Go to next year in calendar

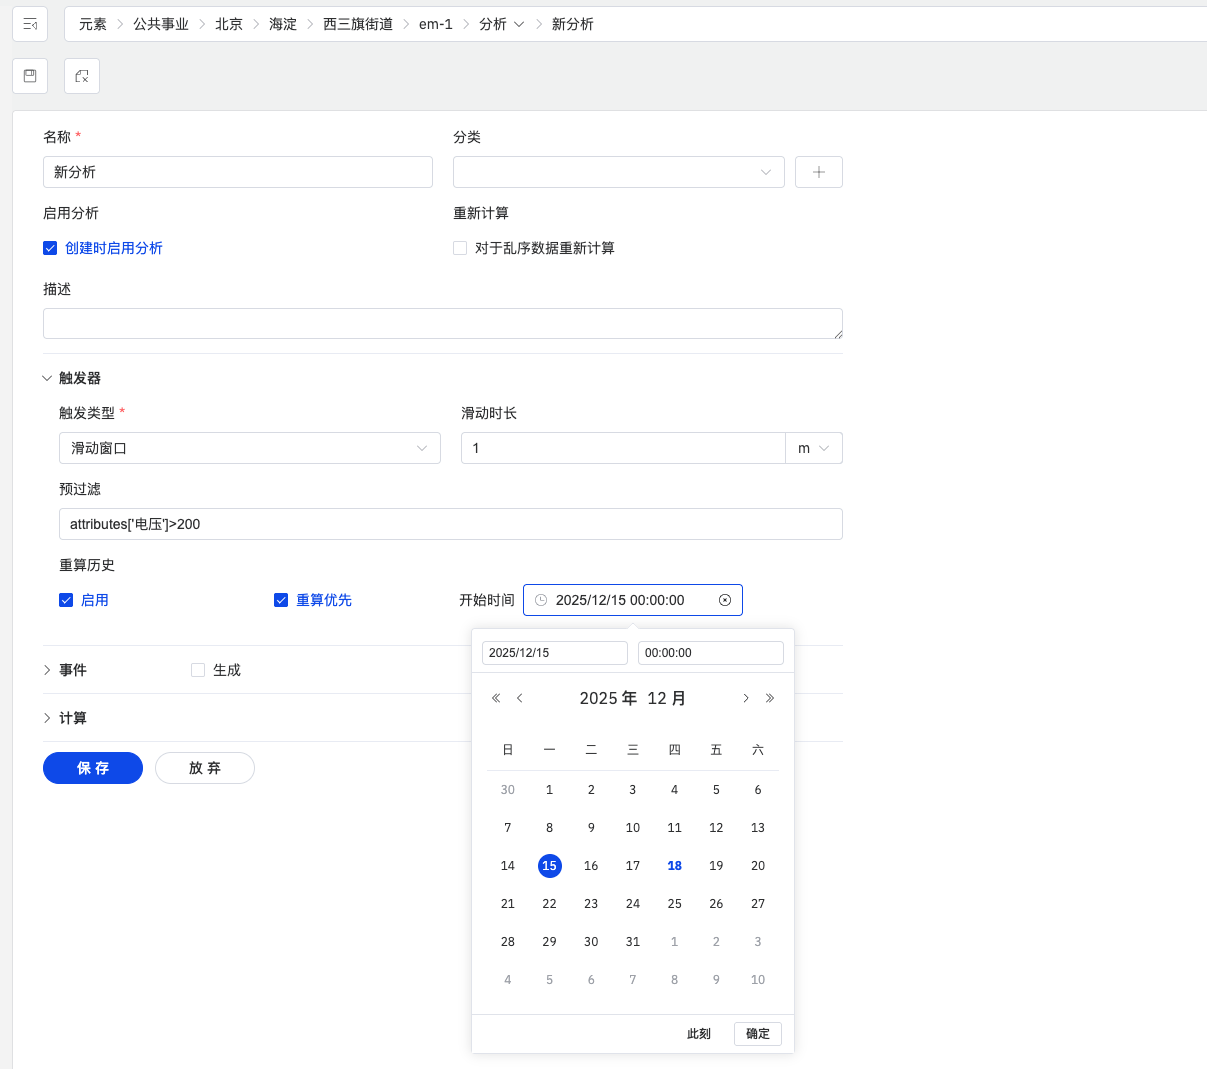770,698
